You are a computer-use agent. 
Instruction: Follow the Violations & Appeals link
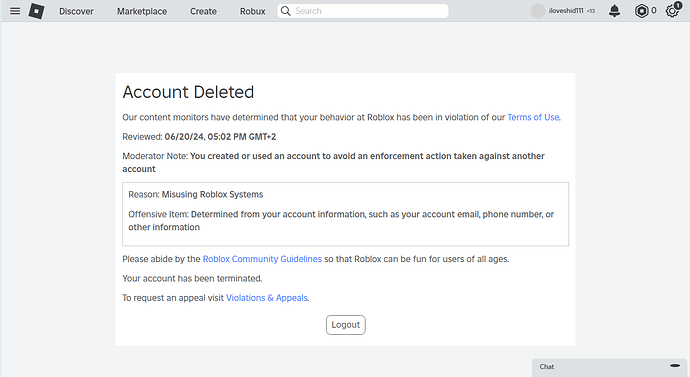coord(267,298)
